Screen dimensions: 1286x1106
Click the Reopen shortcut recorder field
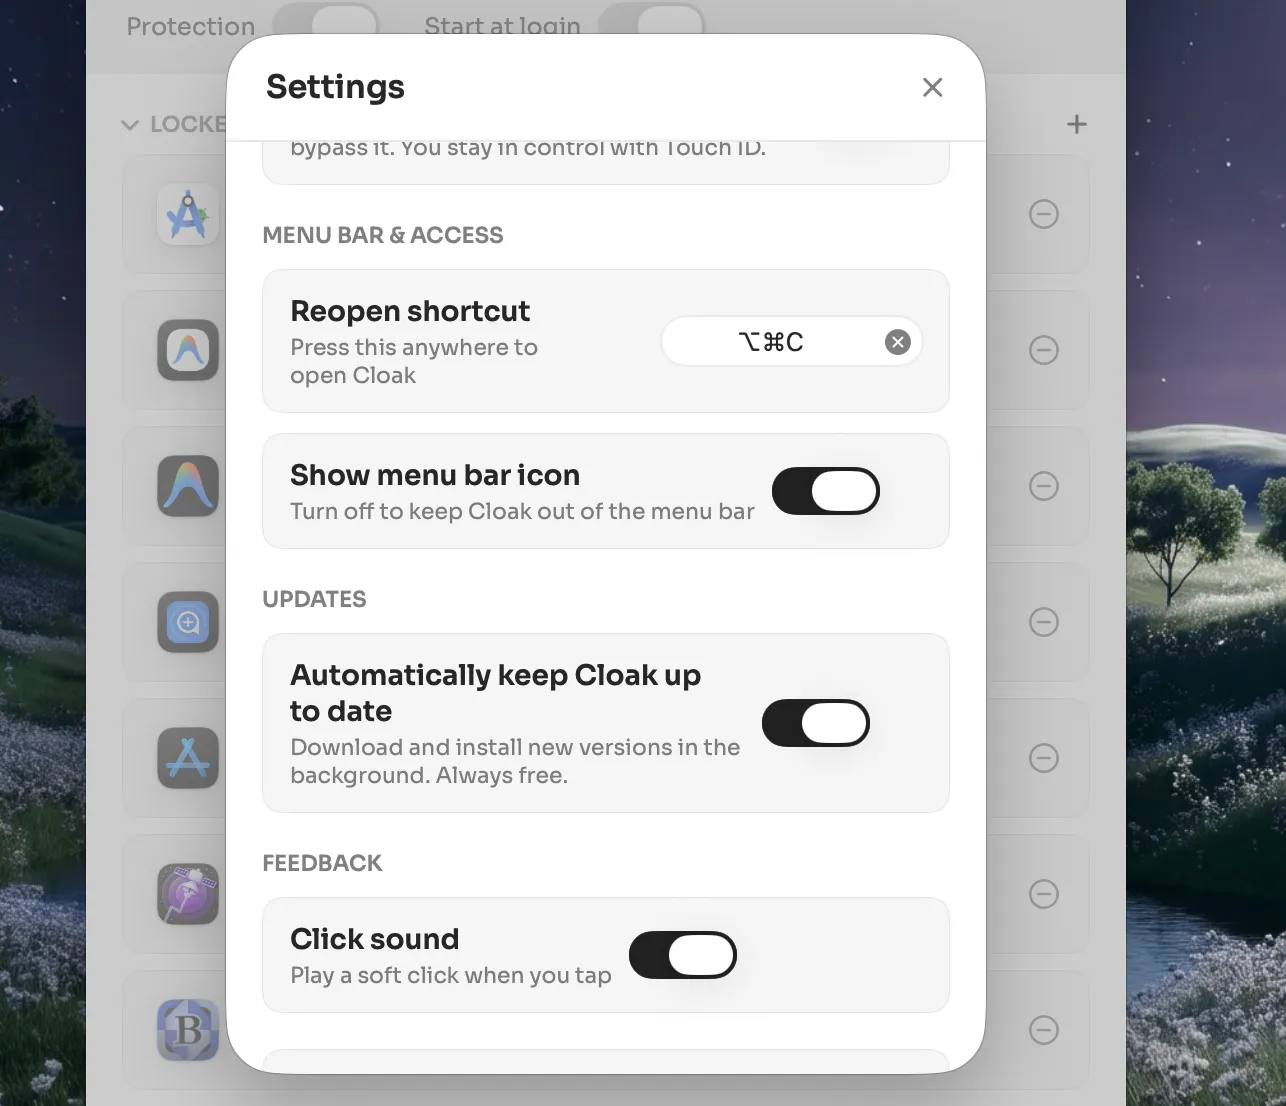(791, 342)
